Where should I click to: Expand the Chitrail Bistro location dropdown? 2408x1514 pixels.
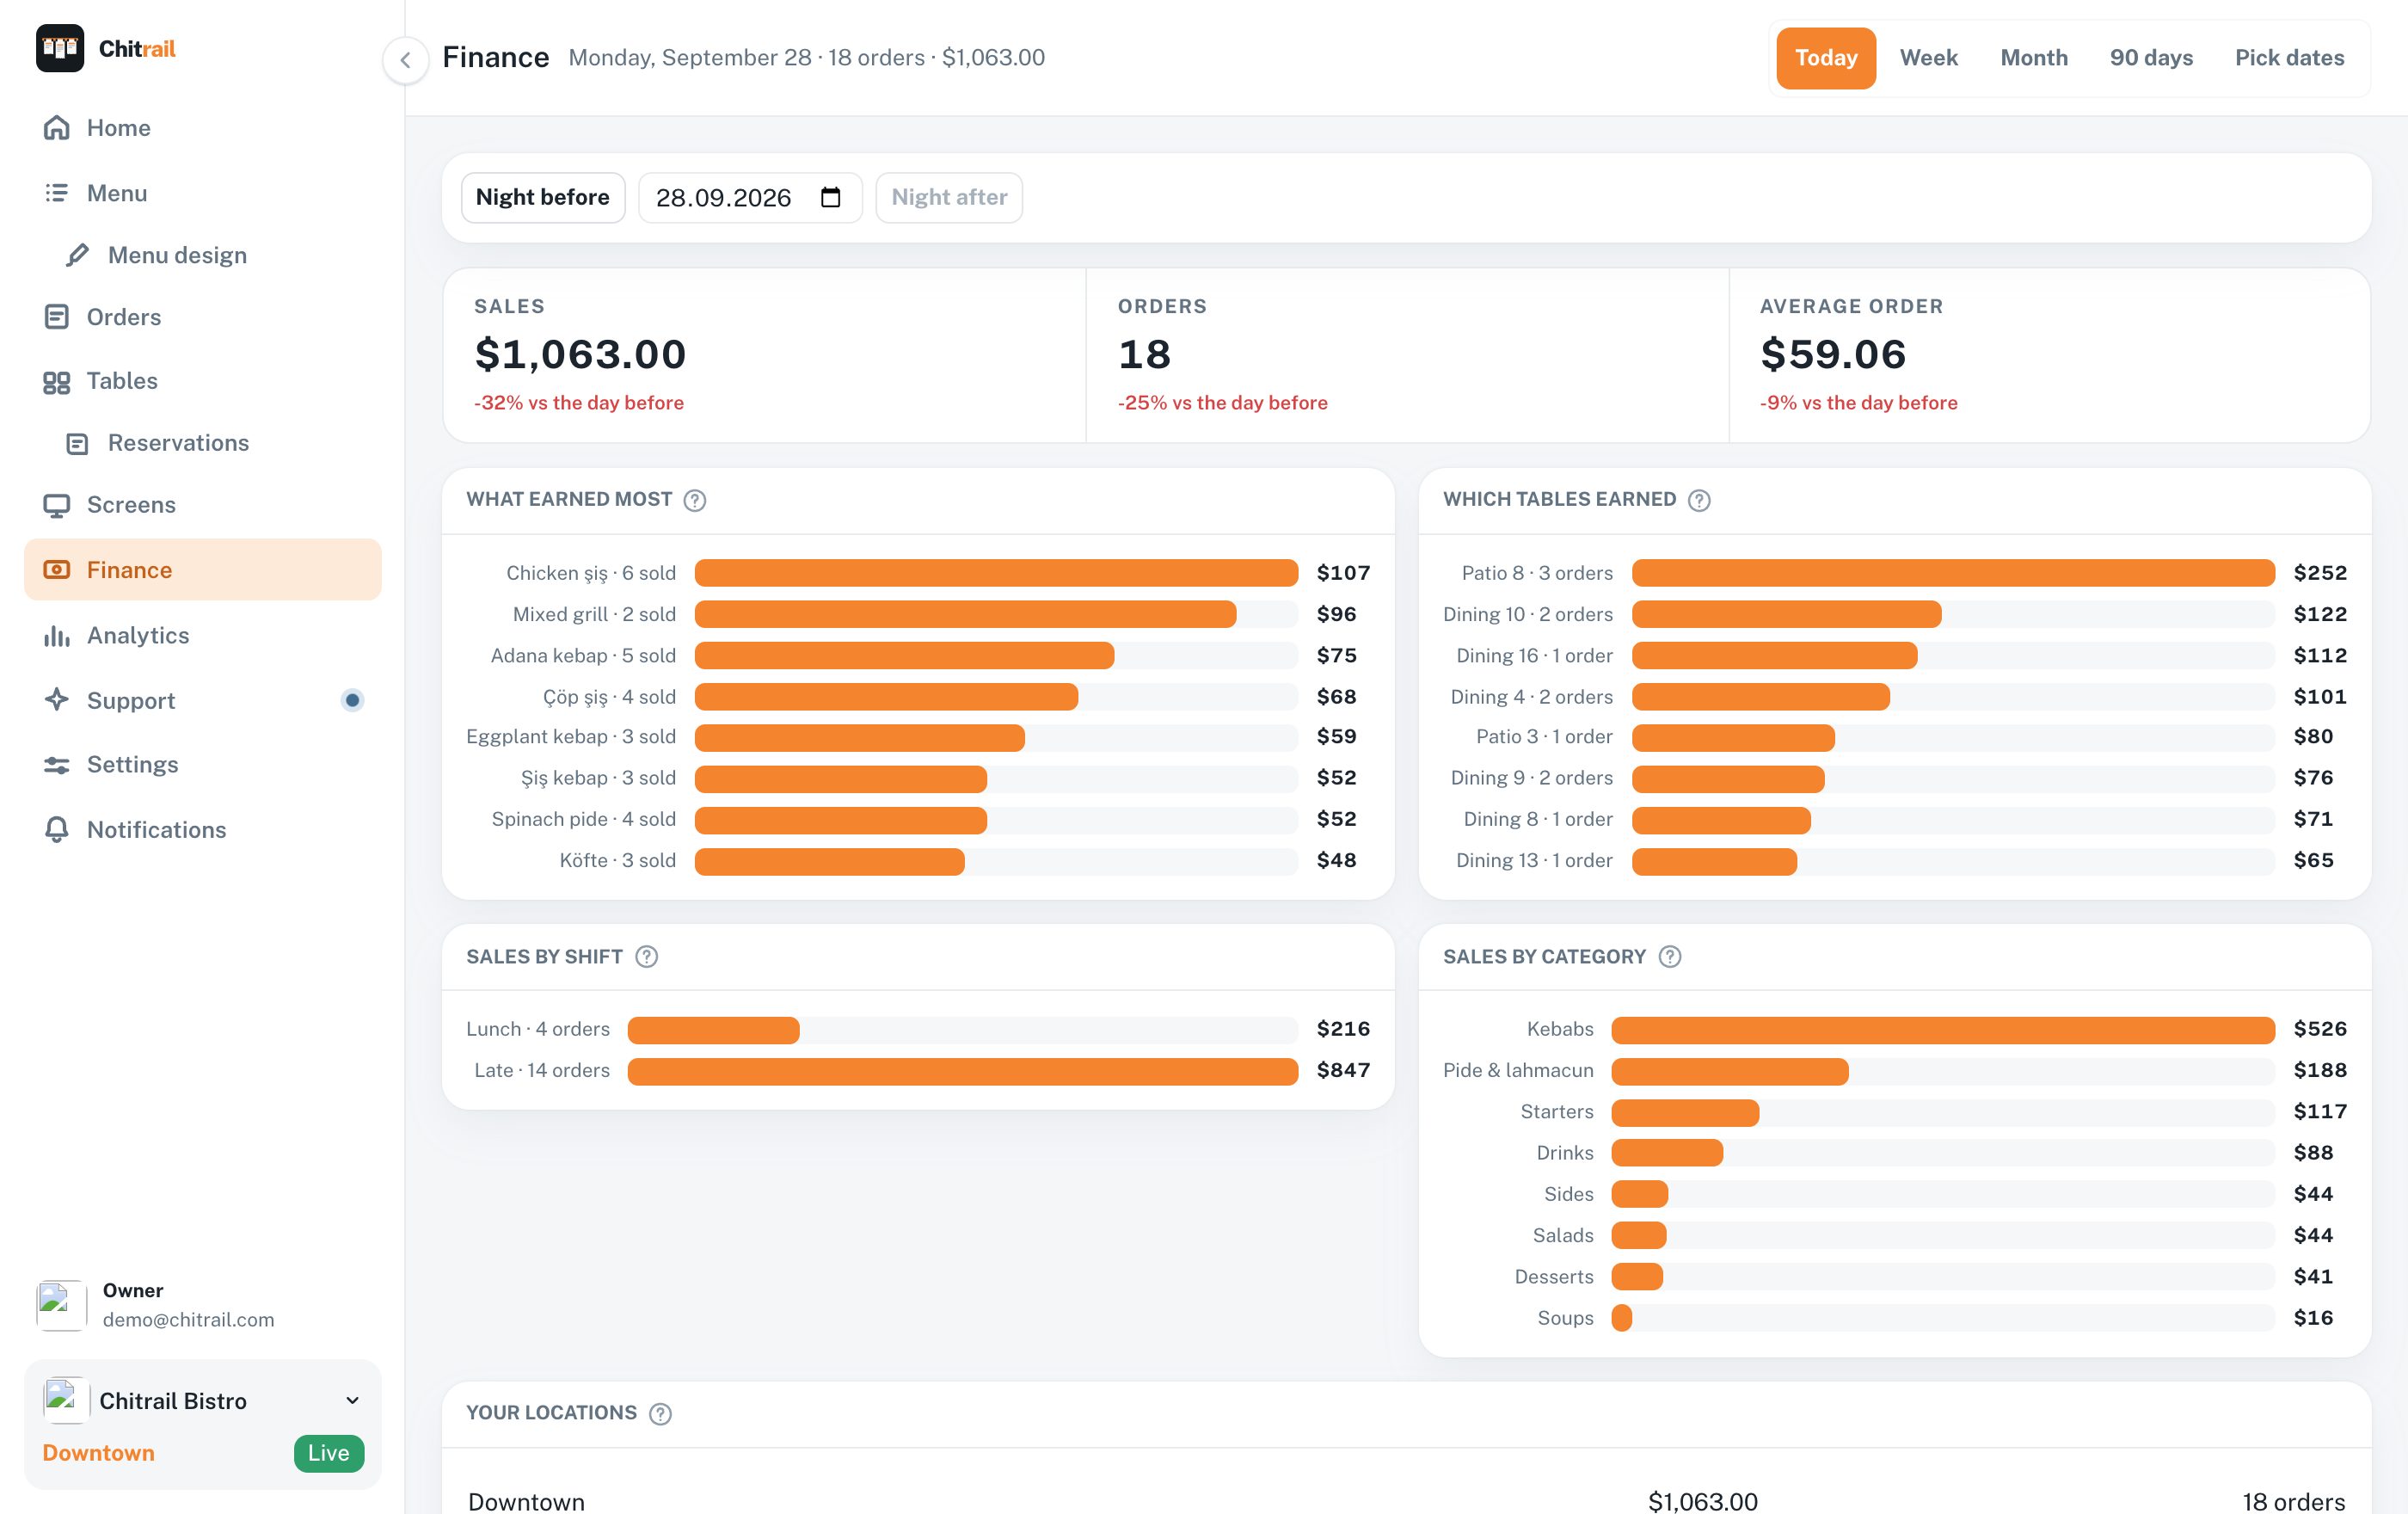(x=352, y=1400)
